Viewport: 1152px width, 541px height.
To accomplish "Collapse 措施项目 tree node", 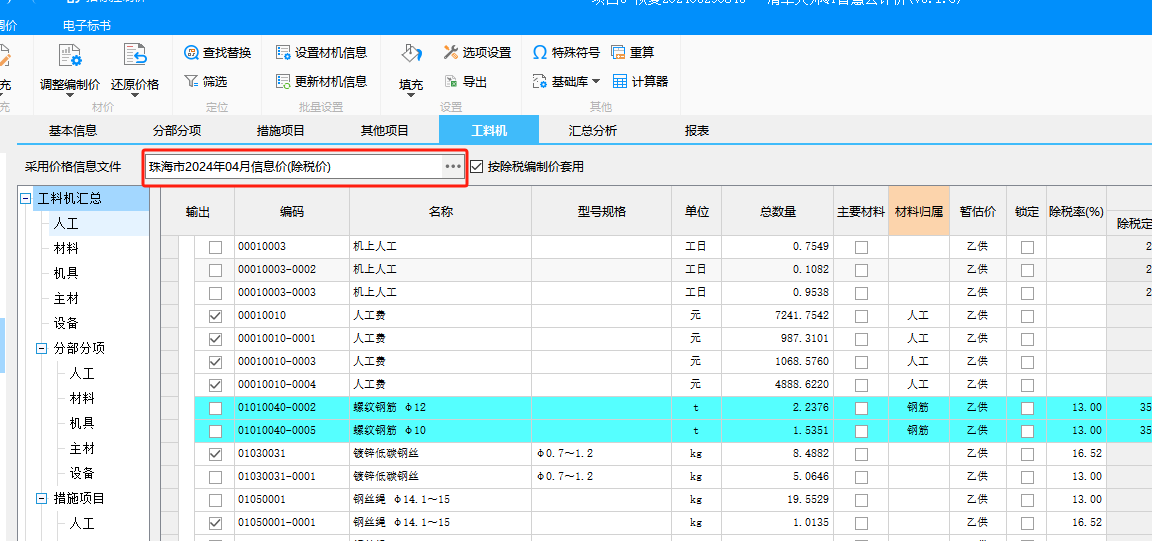I will click(42, 498).
